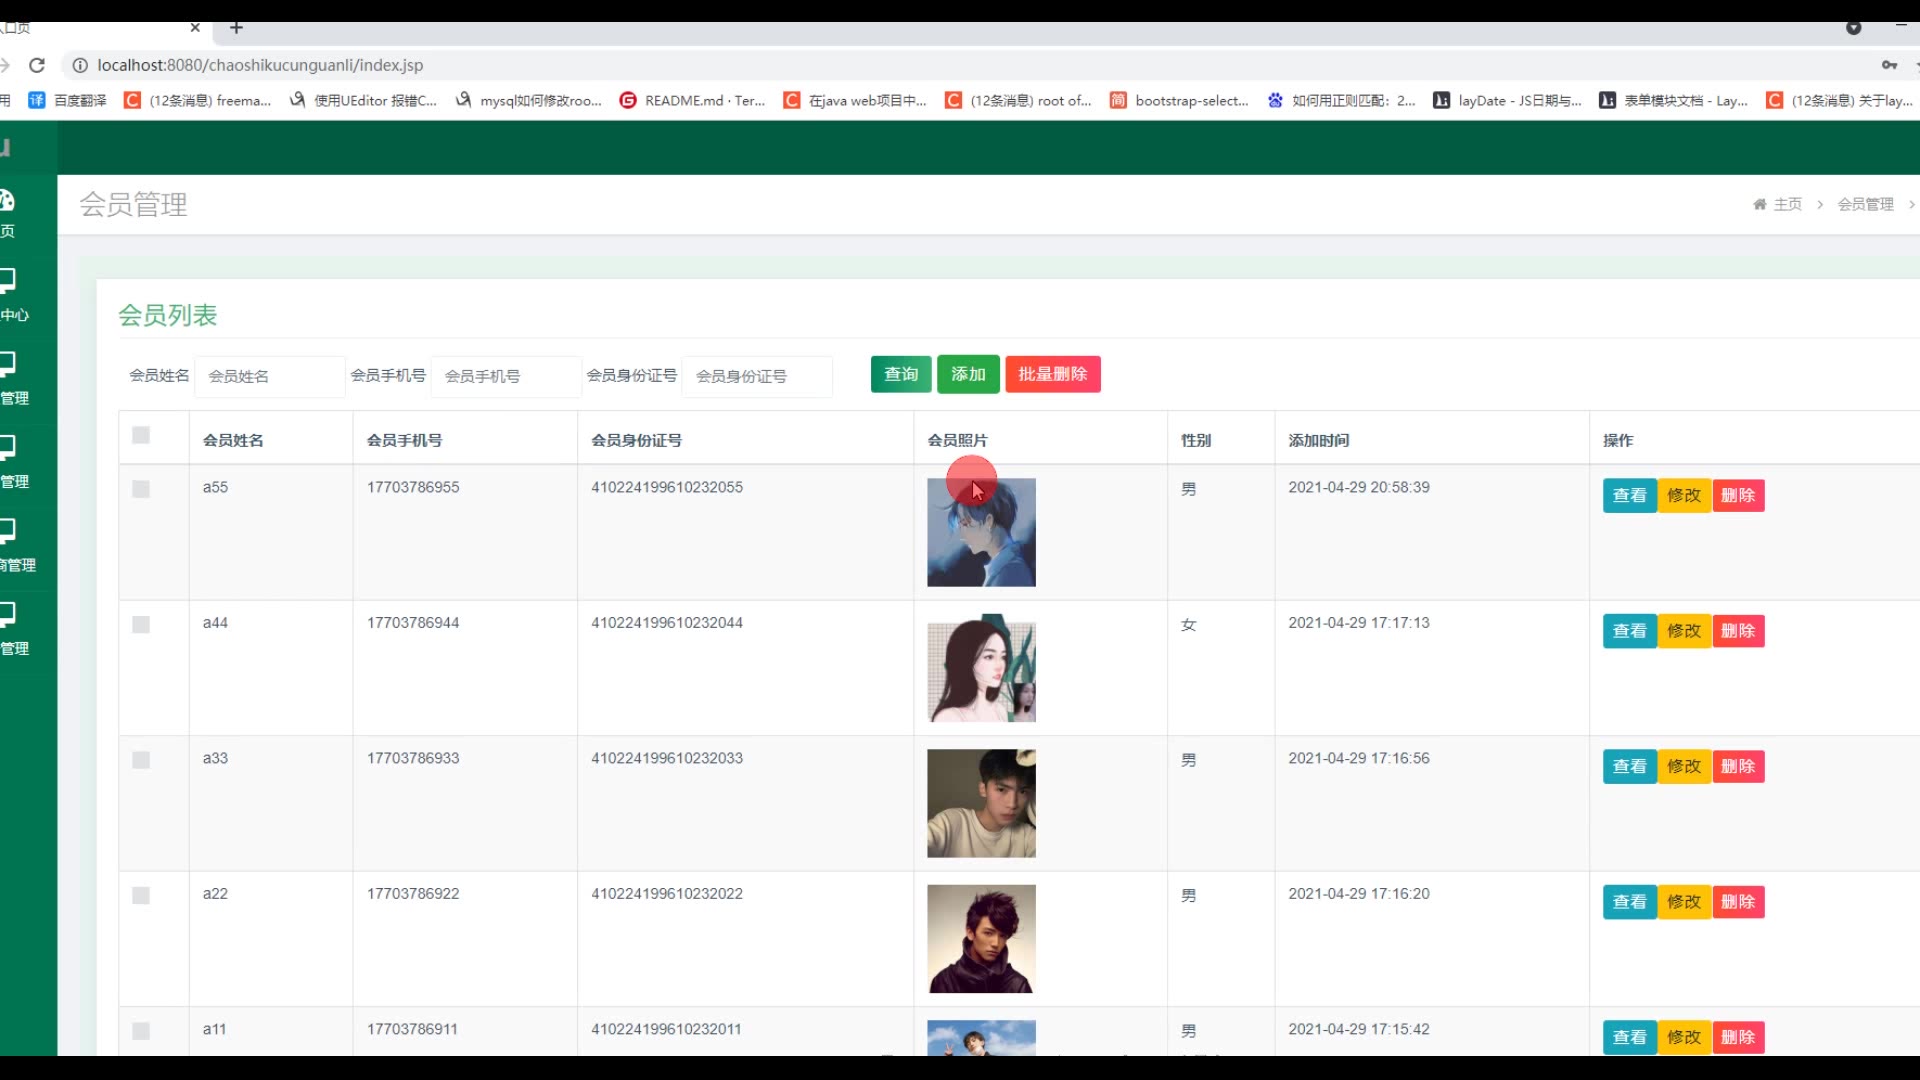The width and height of the screenshot is (1920, 1080).
Task: Check the checkbox for member a33
Action: [141, 760]
